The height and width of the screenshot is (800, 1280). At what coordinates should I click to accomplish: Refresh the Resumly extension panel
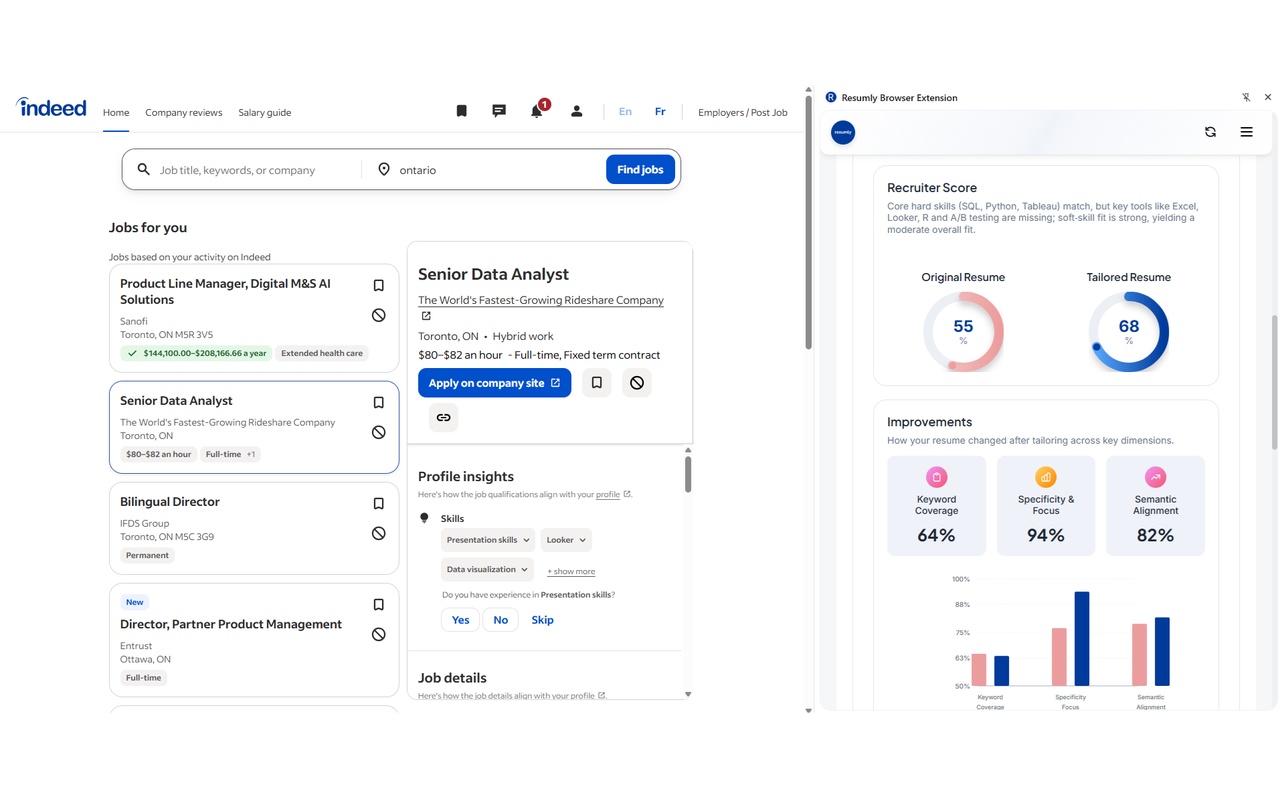1210,131
